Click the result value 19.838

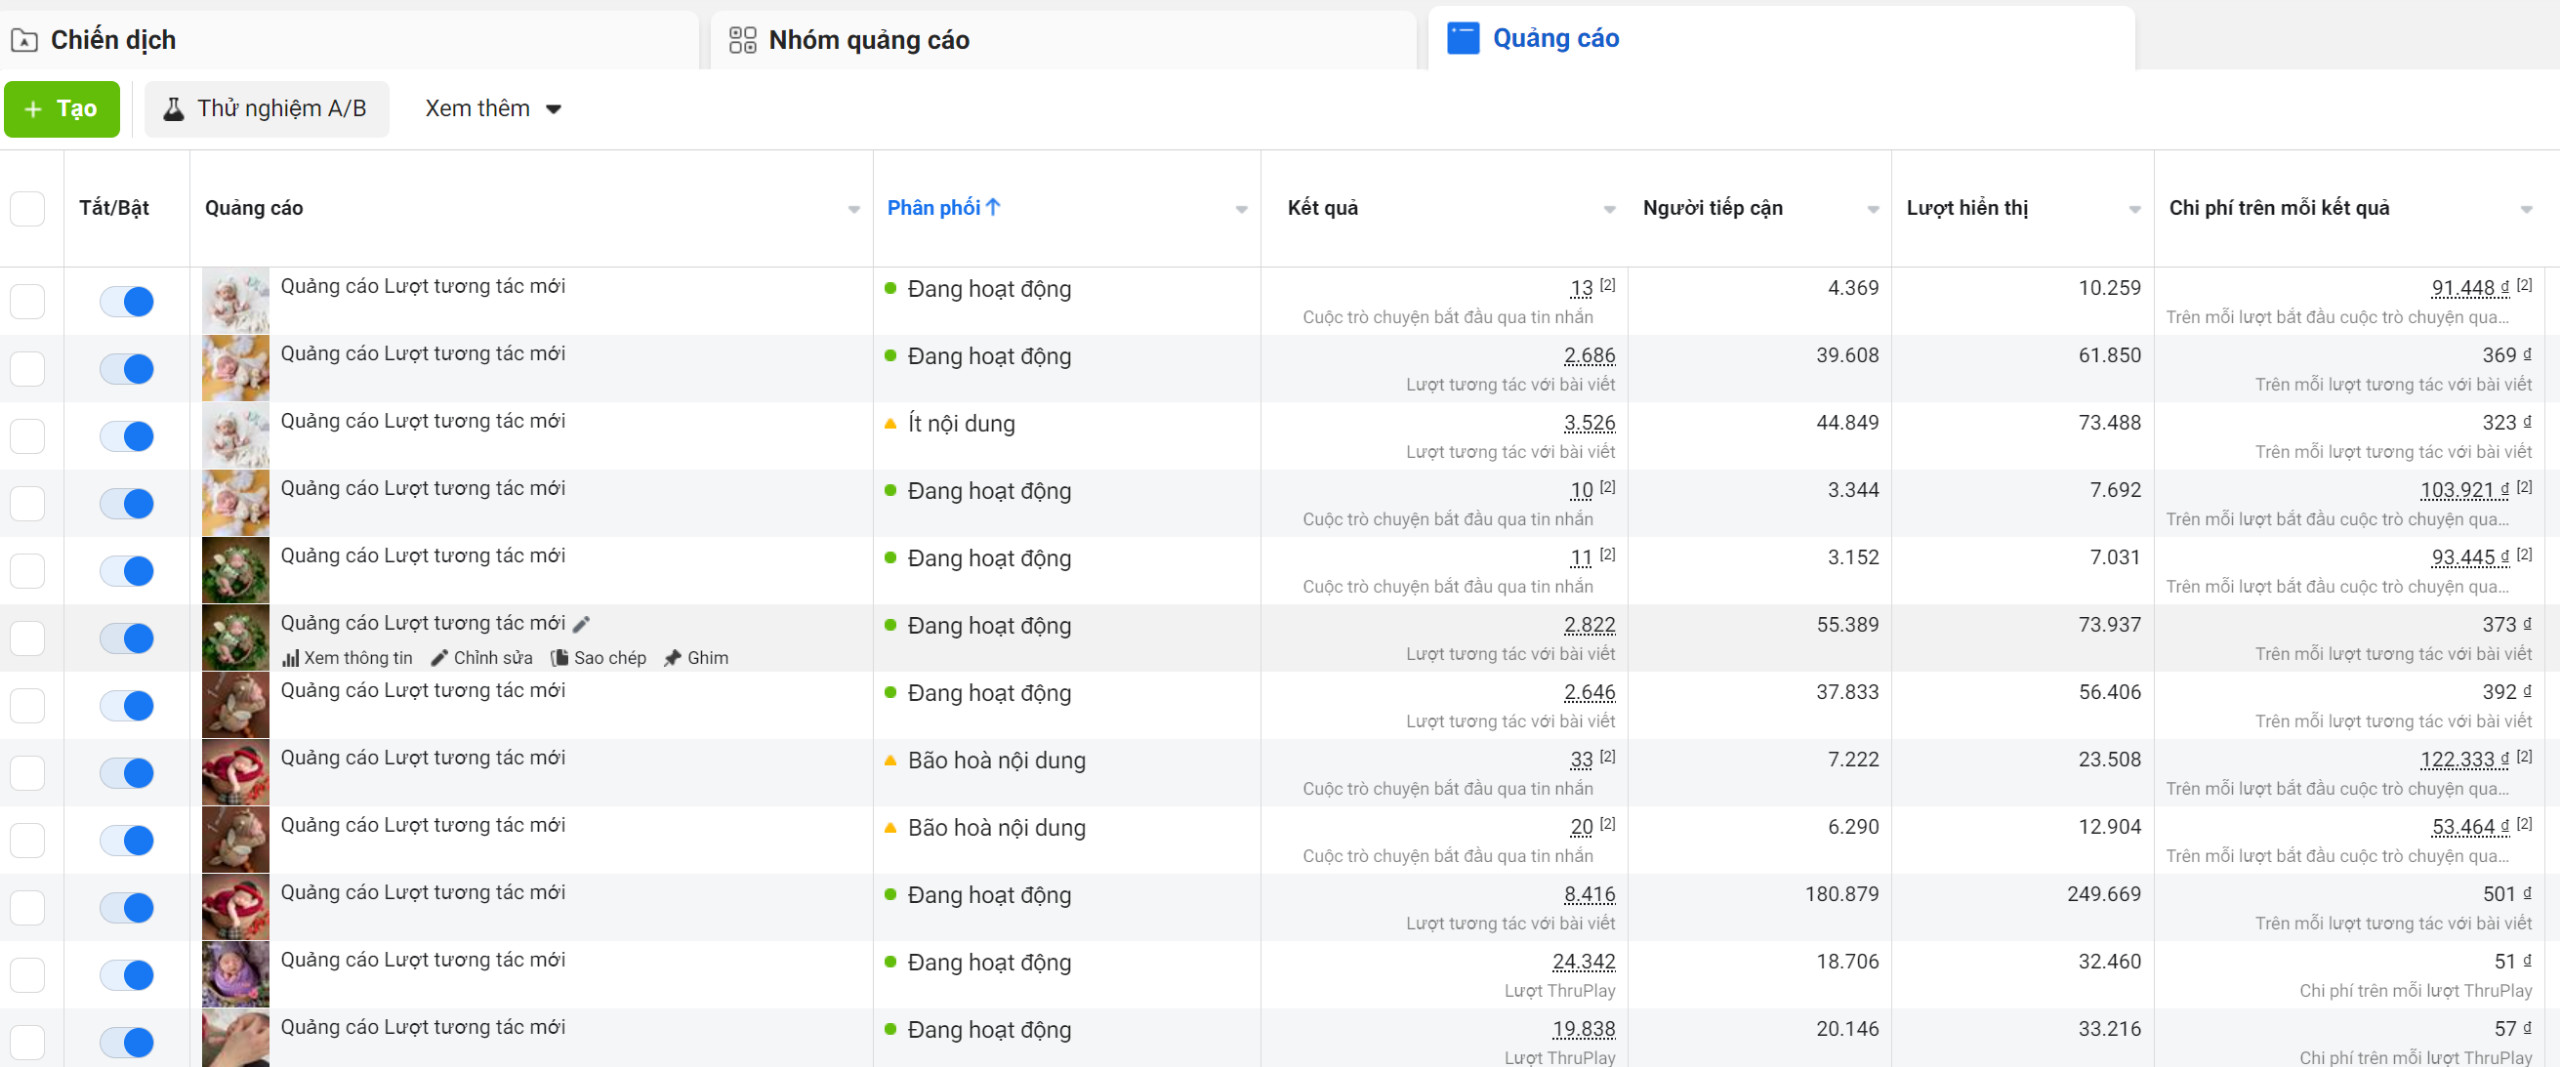coord(1583,1029)
